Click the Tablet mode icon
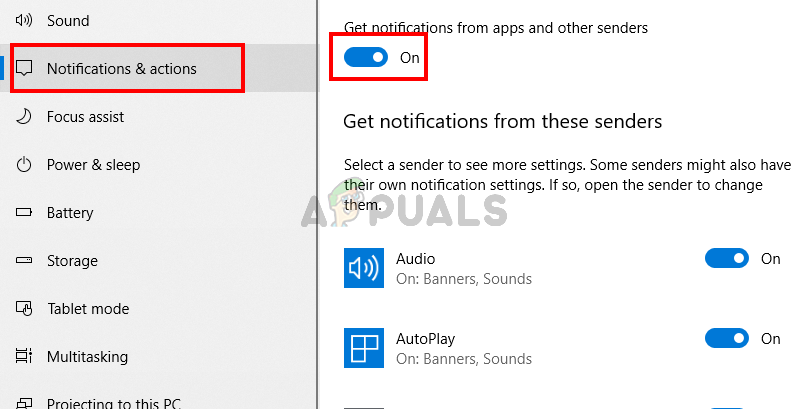 [24, 309]
